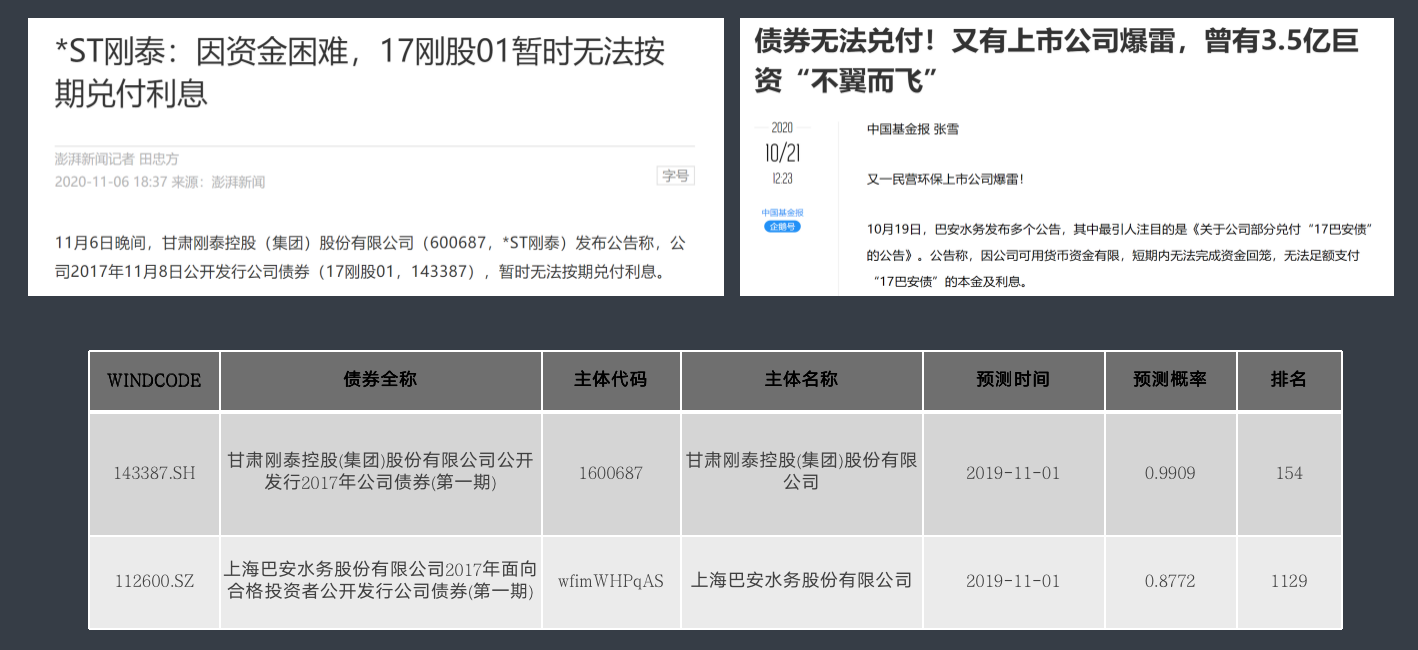The width and height of the screenshot is (1418, 650).
Task: Click text 又一民营环保上市公司爆雷！
Action: click(x=945, y=179)
